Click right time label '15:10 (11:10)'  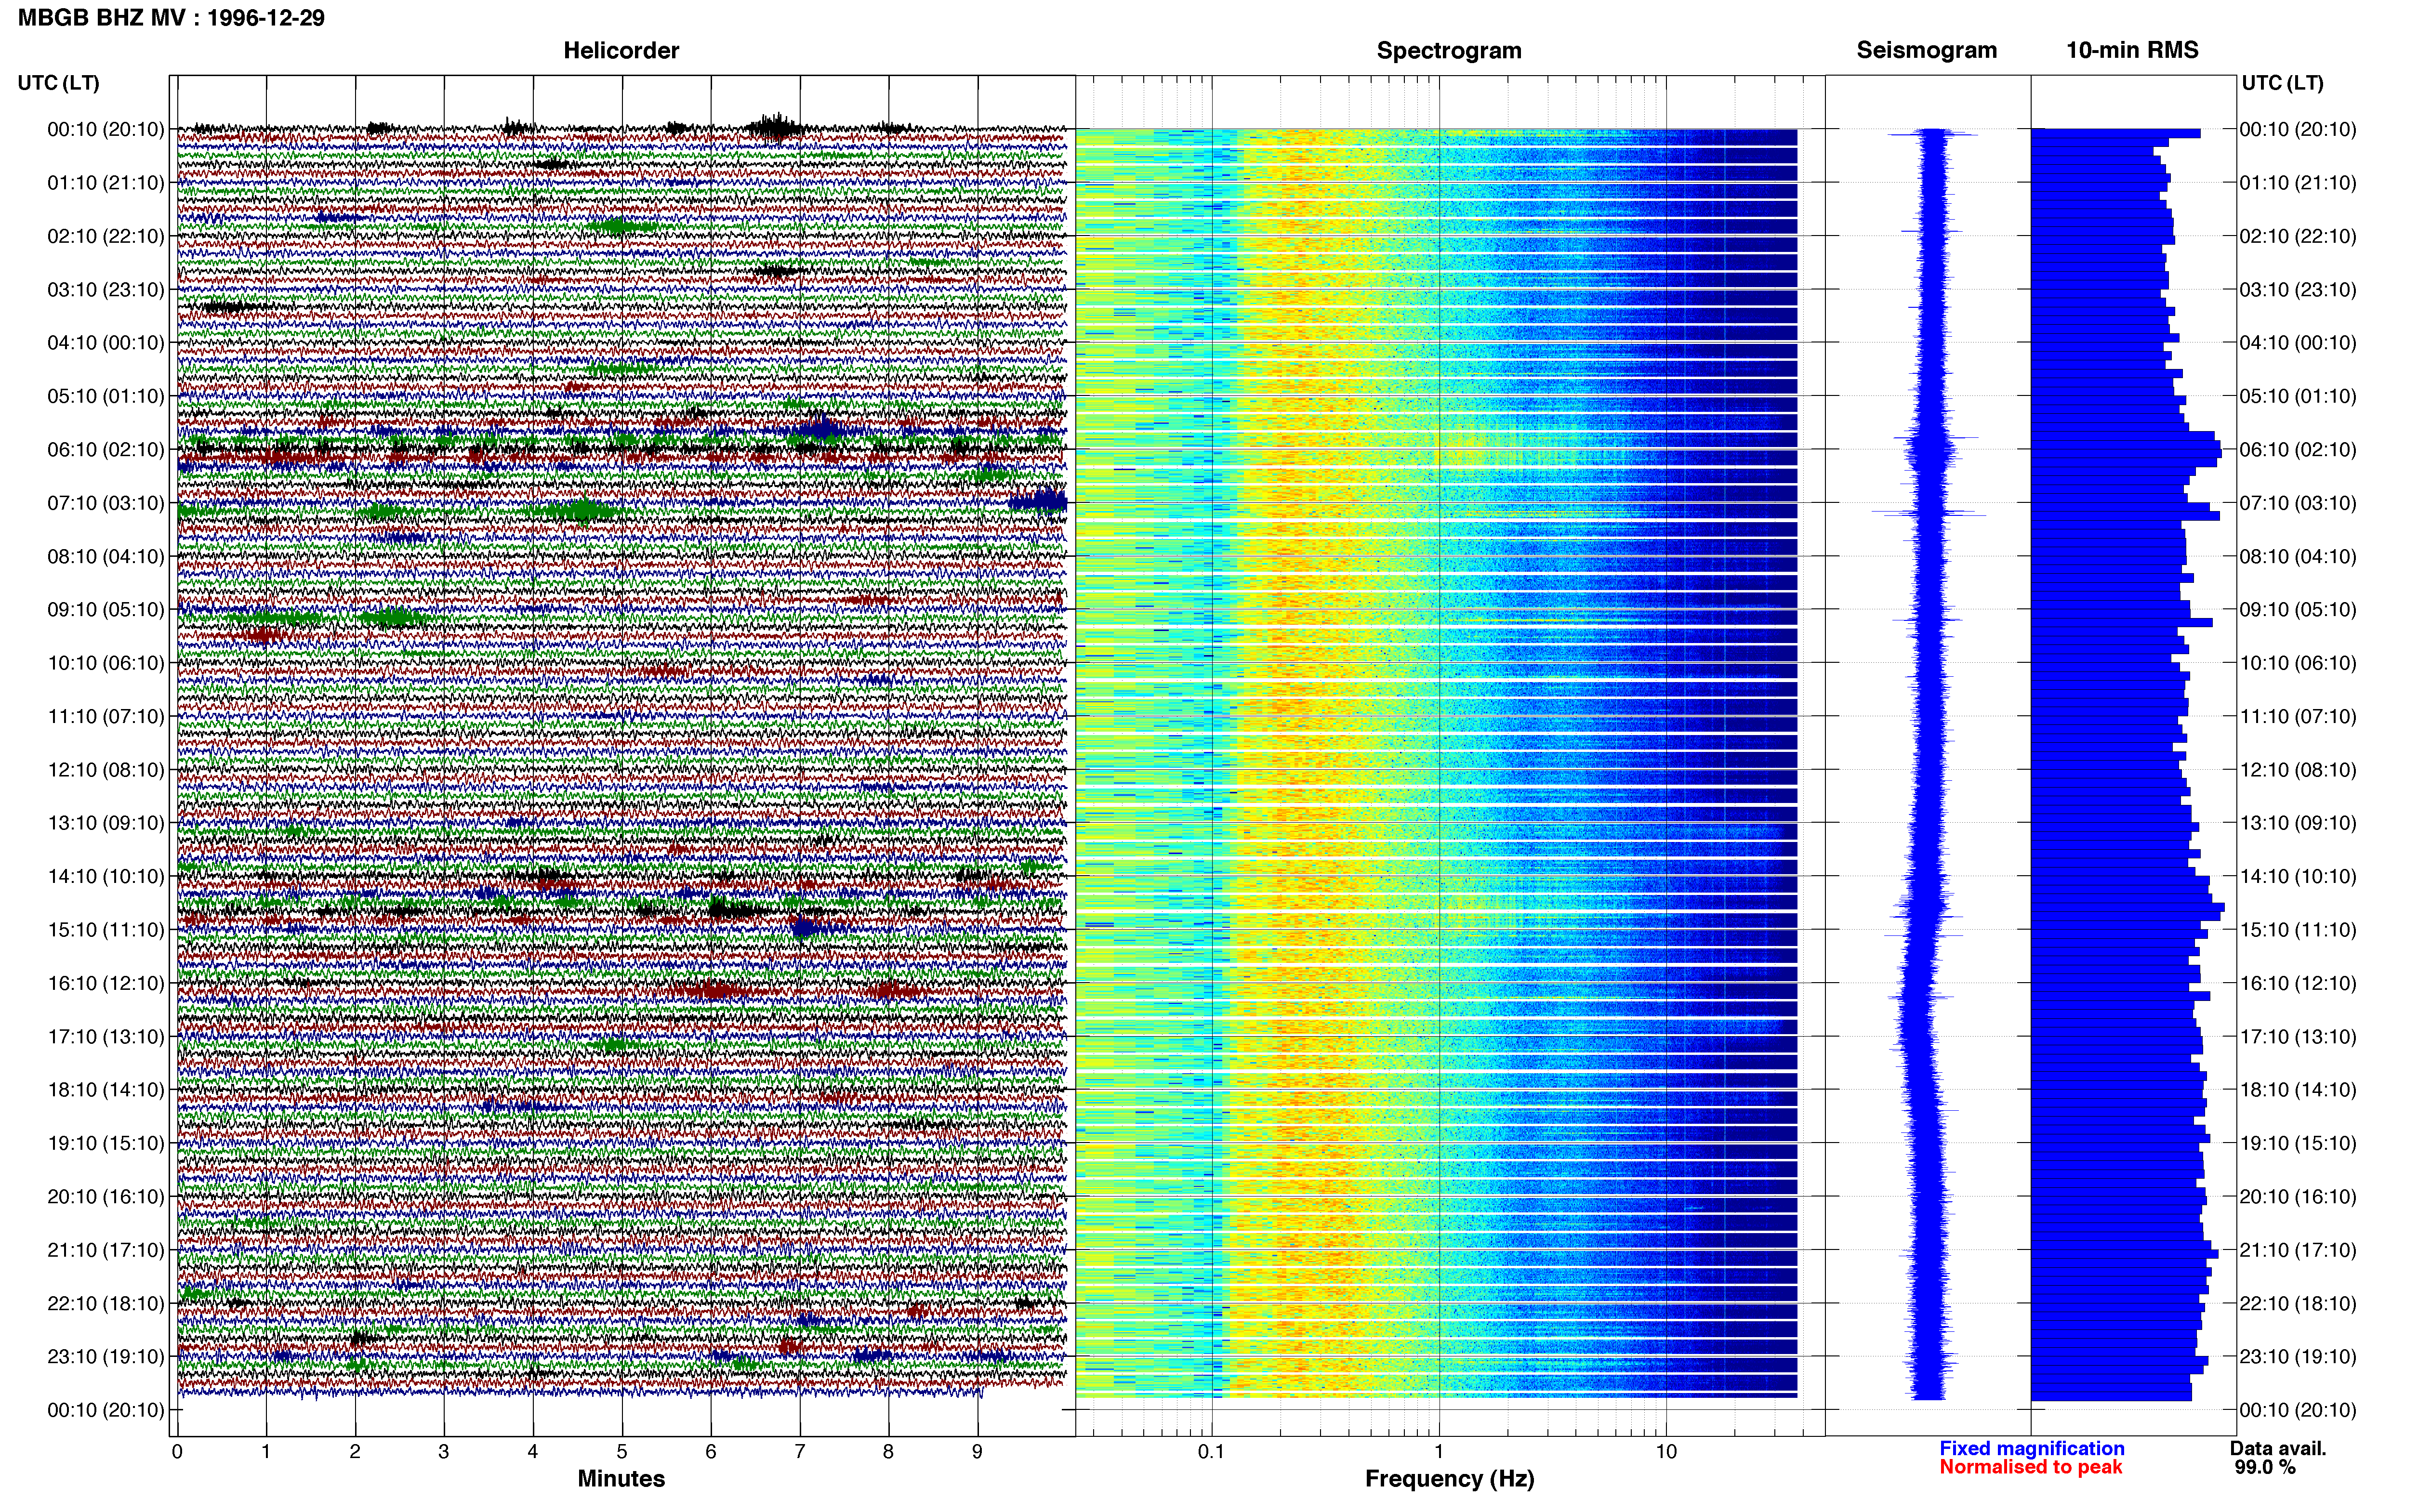(x=2298, y=930)
